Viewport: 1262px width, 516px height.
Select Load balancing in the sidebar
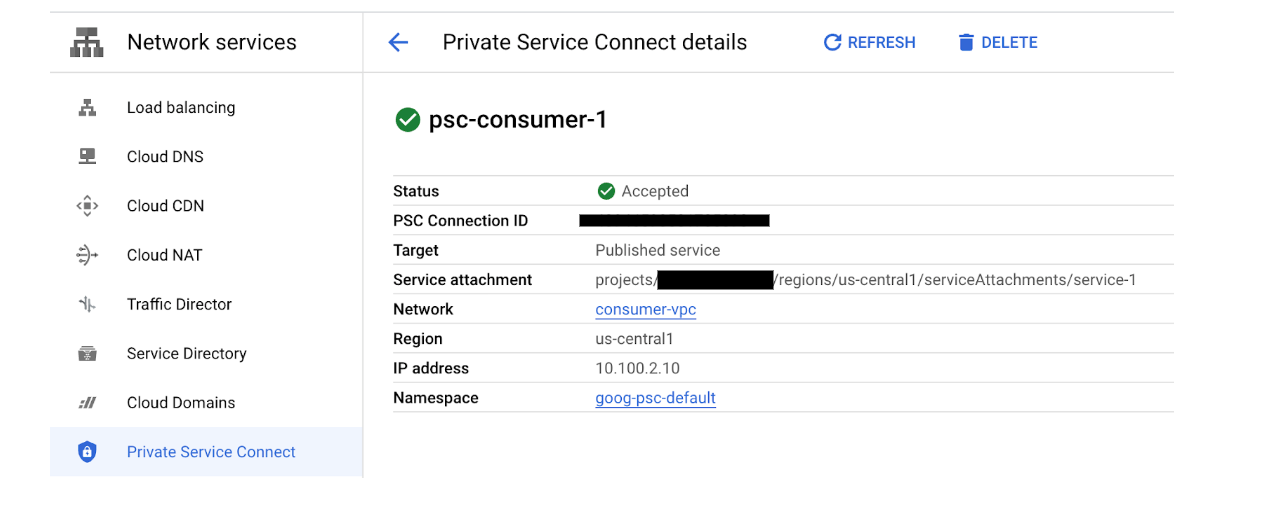click(x=181, y=108)
